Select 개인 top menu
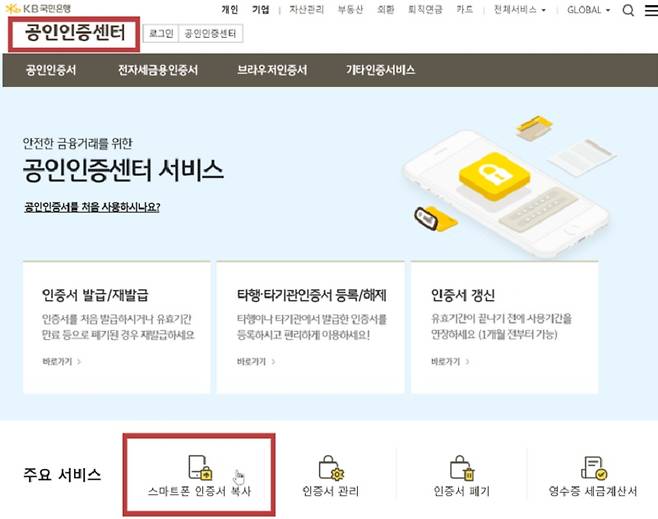 click(x=230, y=10)
